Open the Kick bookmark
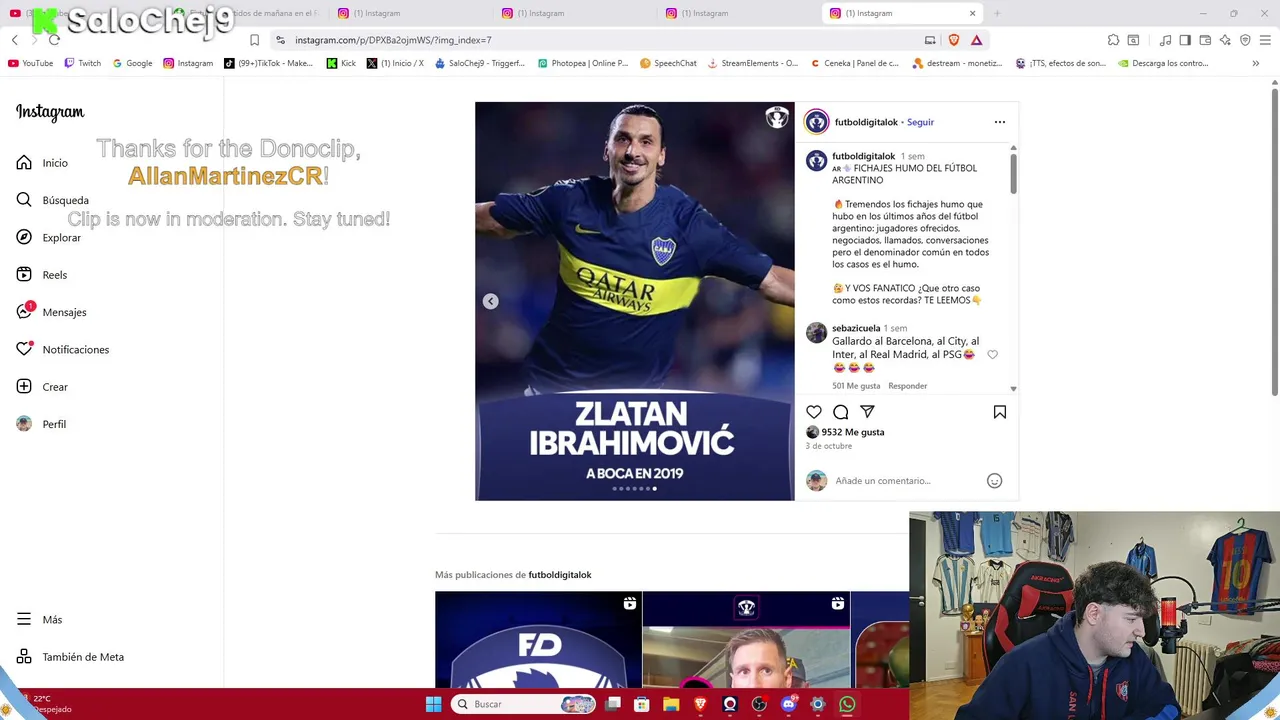Viewport: 1280px width, 720px height. tap(341, 63)
